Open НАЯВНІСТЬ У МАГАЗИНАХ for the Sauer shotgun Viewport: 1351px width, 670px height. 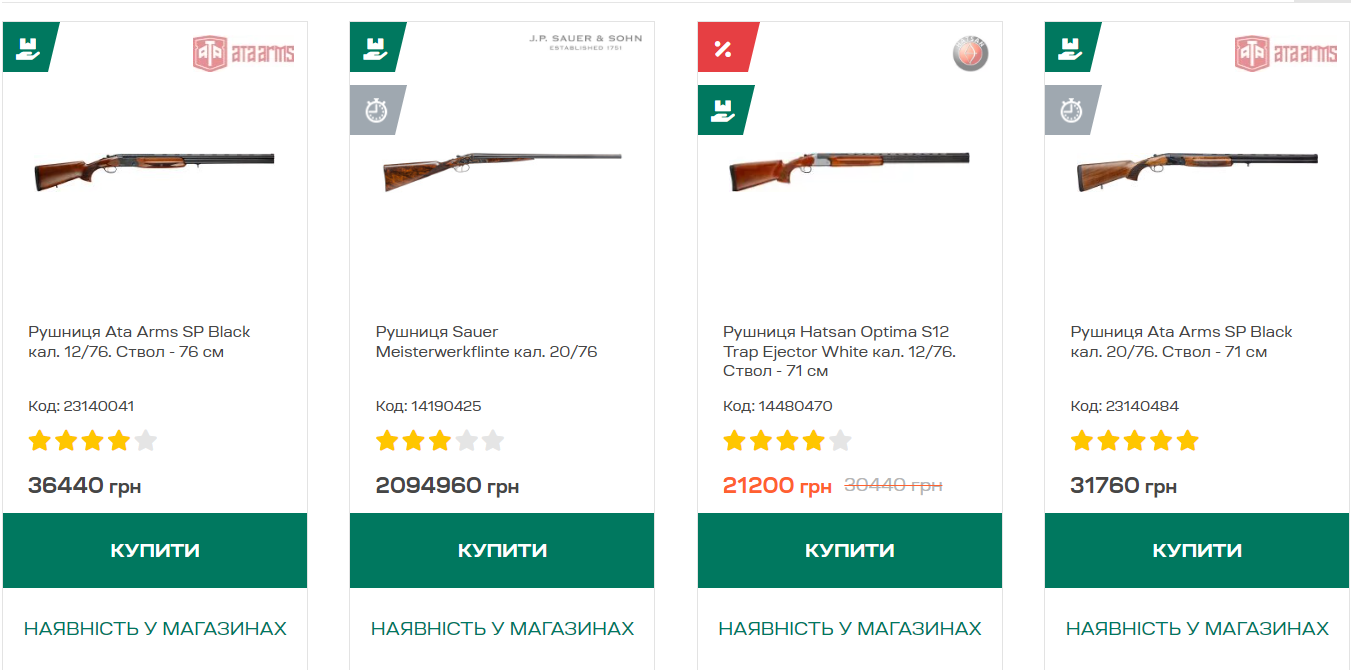point(502,629)
